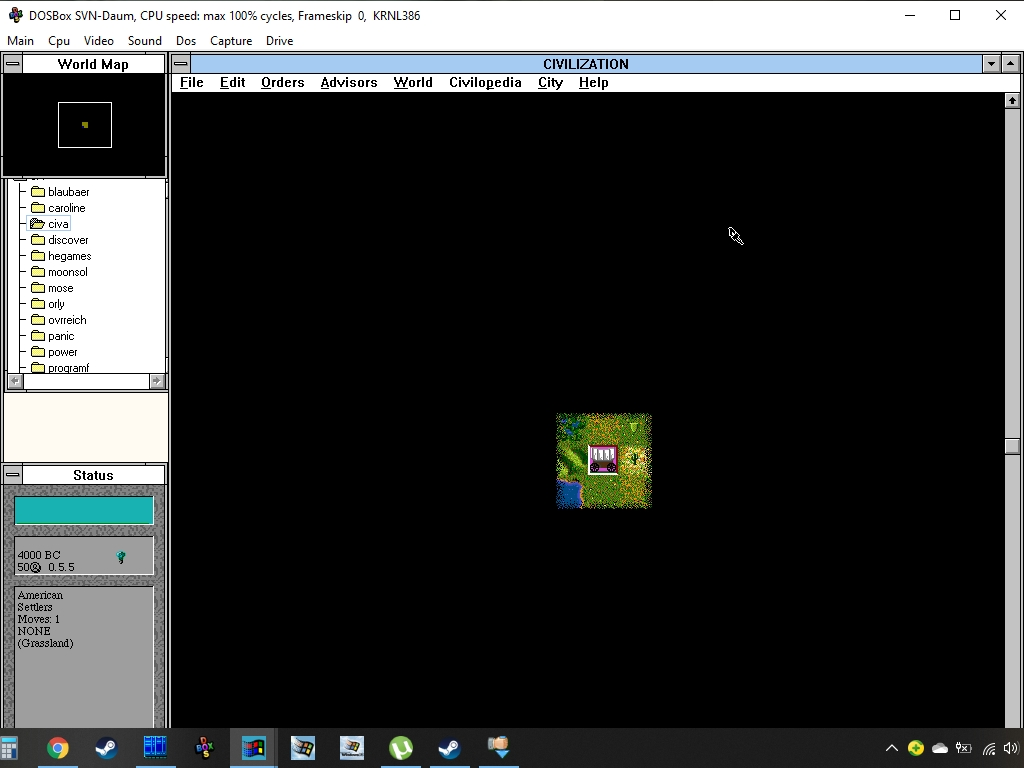
Task: Open the Steam icon beside Chrome
Action: 106,748
